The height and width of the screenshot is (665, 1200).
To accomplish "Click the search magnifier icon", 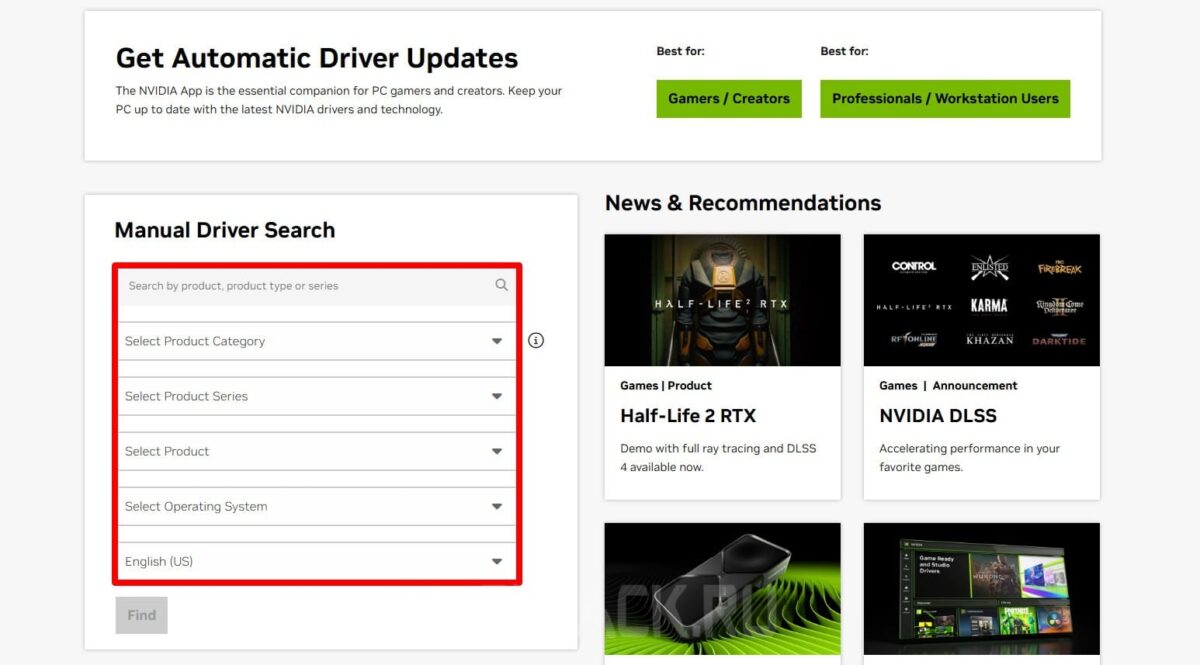I will point(501,285).
